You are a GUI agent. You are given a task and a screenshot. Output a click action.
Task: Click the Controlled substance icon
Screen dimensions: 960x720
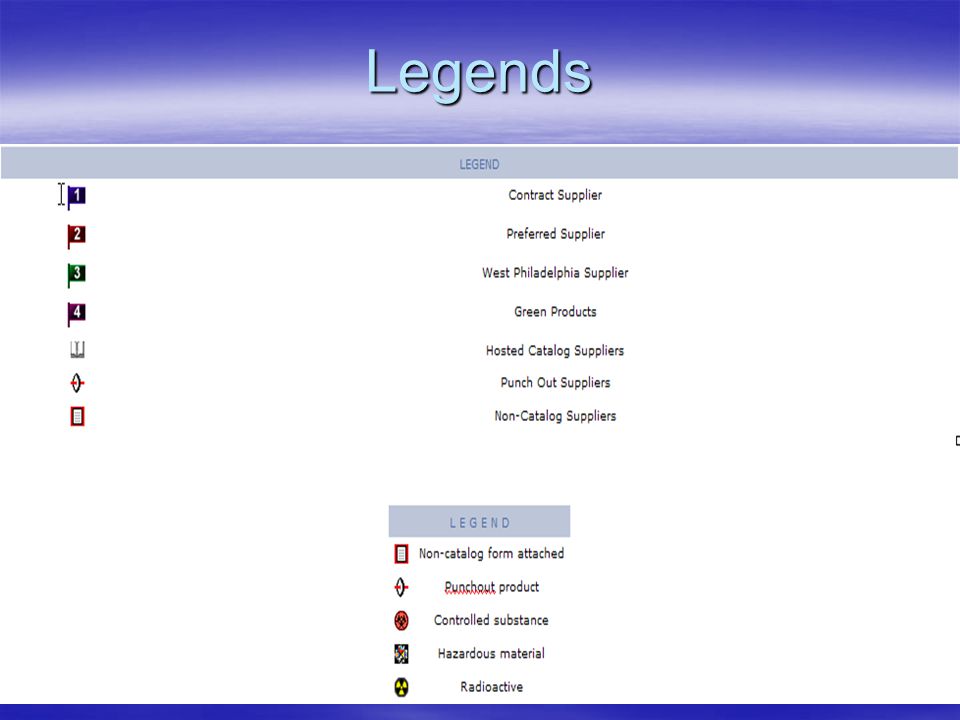[x=401, y=620]
